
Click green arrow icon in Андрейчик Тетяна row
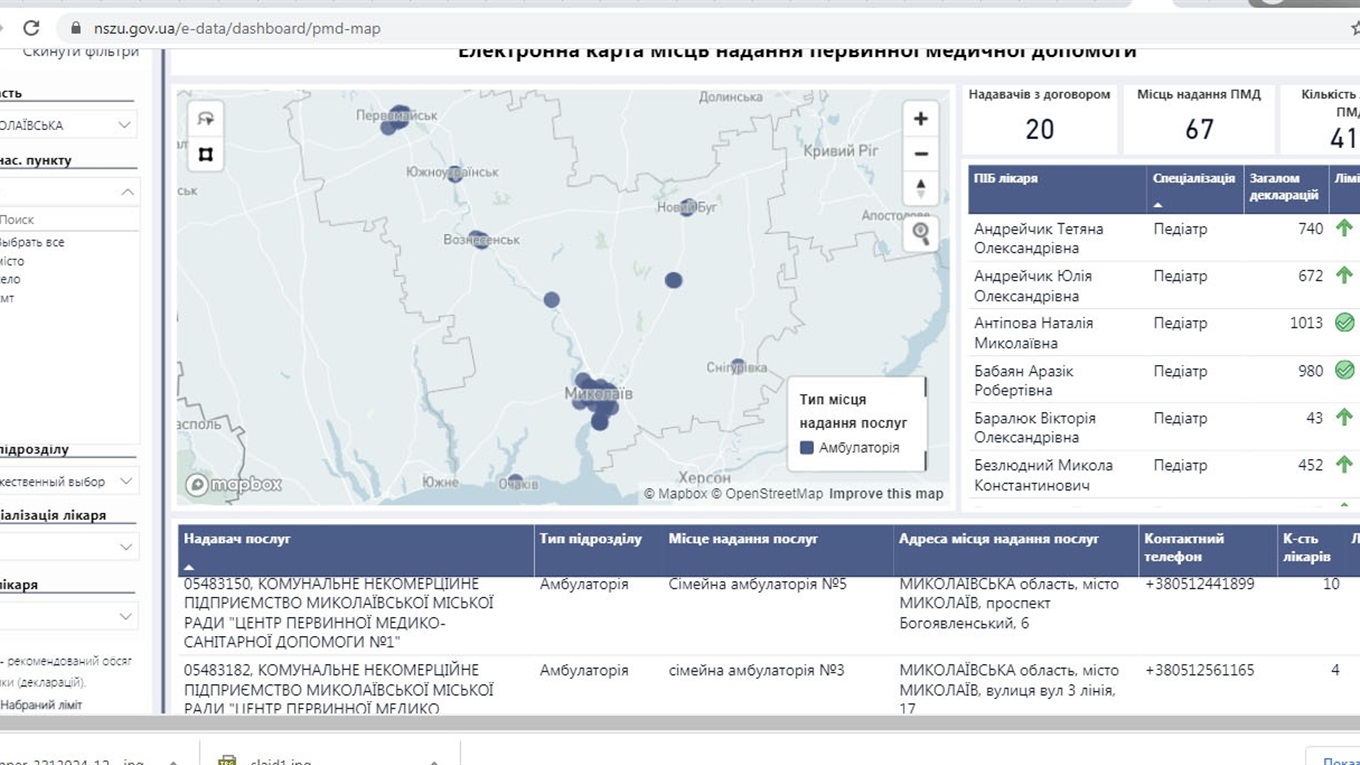click(x=1344, y=228)
